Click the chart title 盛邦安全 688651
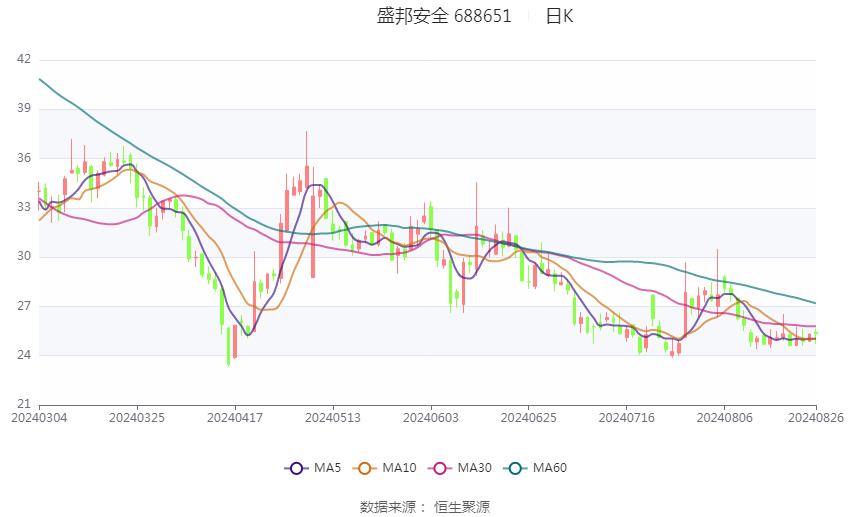 pos(444,16)
